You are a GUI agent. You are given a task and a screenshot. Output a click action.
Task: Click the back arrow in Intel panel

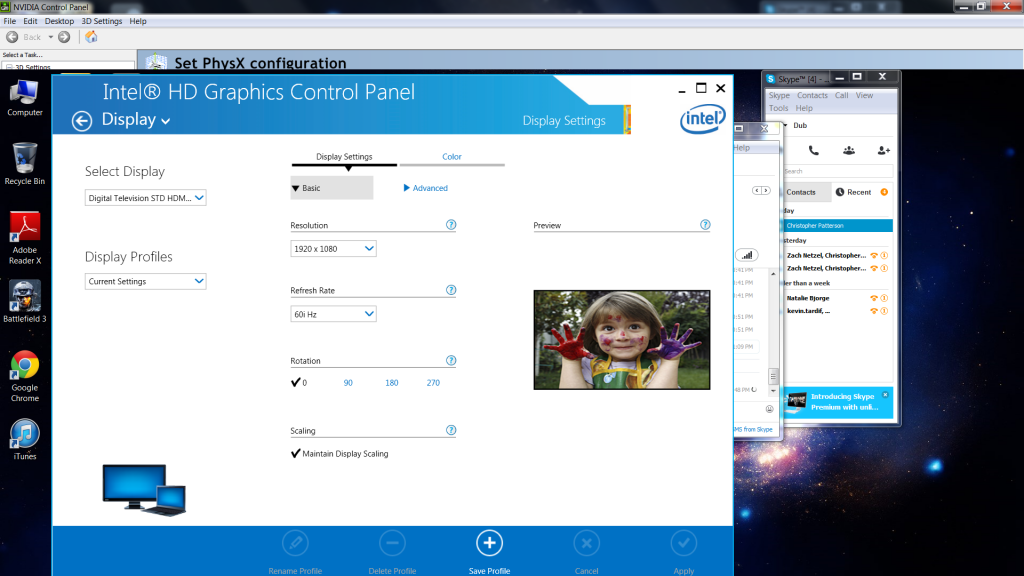[82, 121]
